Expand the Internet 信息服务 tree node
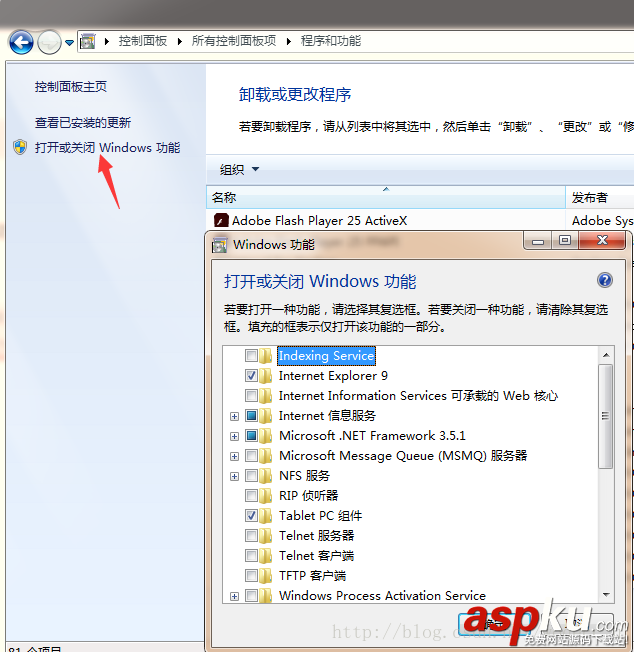 [x=234, y=416]
